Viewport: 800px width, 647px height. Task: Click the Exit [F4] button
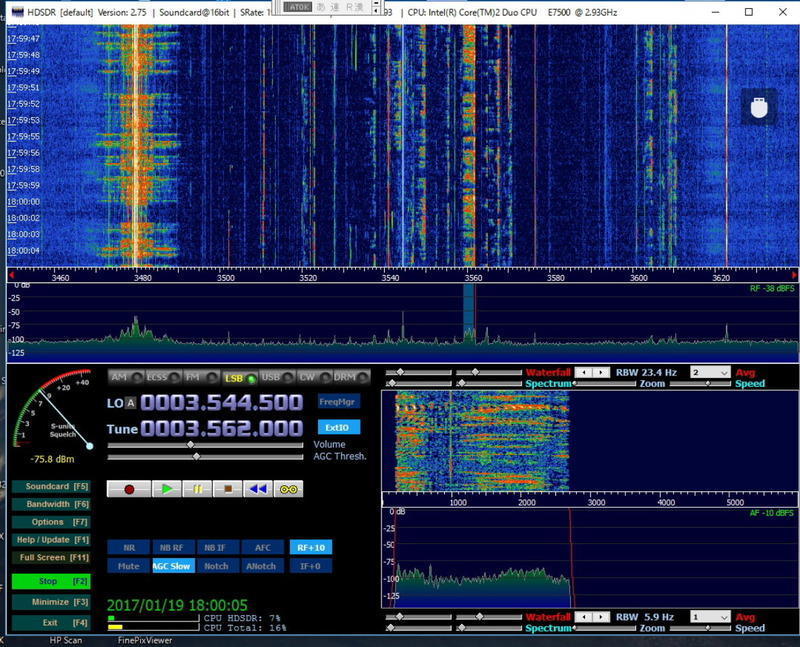pos(52,623)
